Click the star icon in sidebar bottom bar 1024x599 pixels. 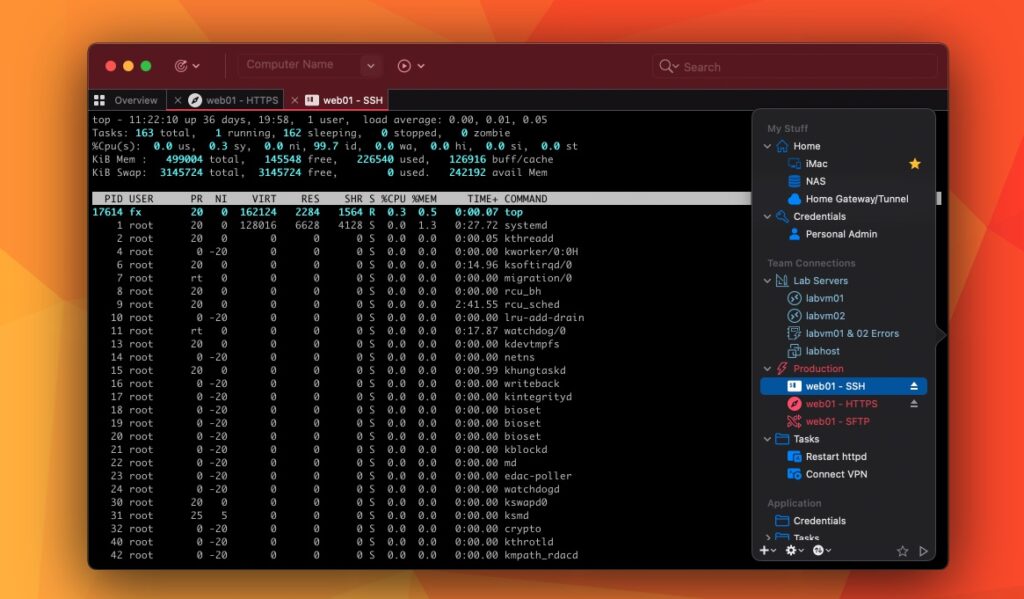pyautogui.click(x=902, y=551)
